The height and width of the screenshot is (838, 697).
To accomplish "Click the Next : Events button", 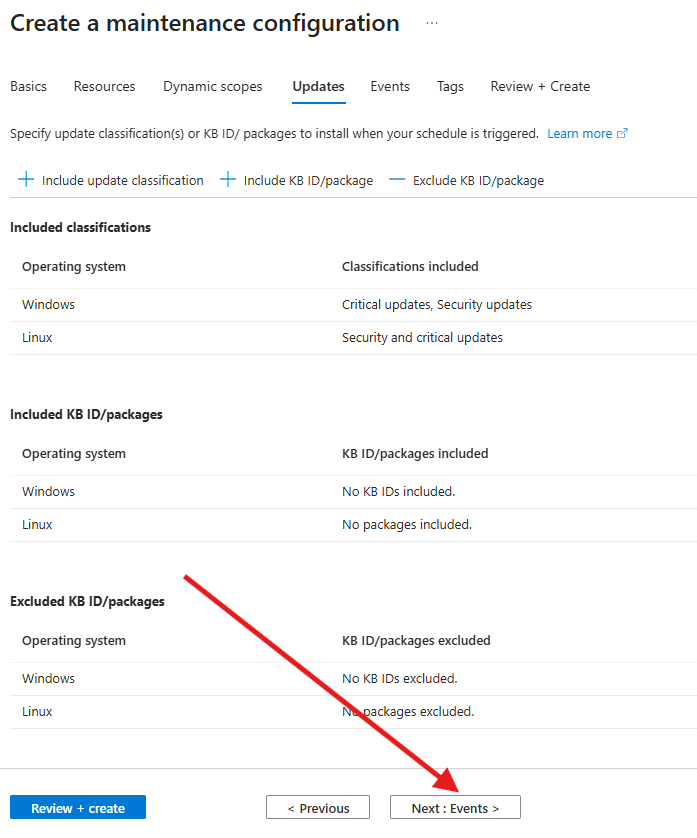I will point(455,808).
